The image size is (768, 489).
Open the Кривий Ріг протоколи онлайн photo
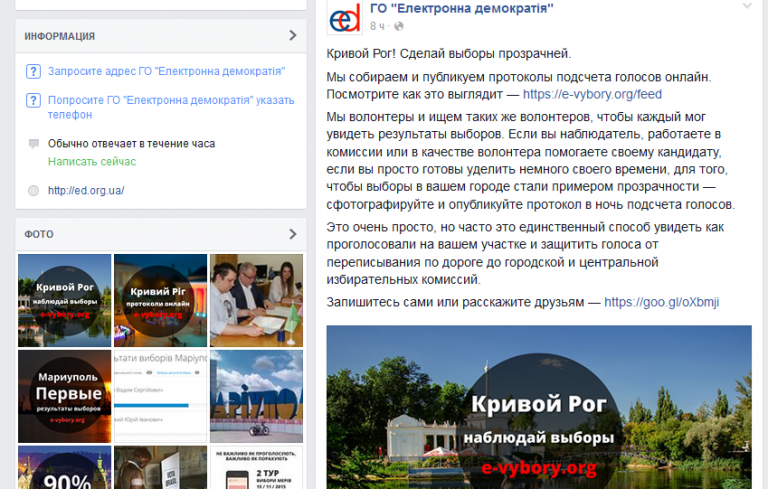(160, 300)
